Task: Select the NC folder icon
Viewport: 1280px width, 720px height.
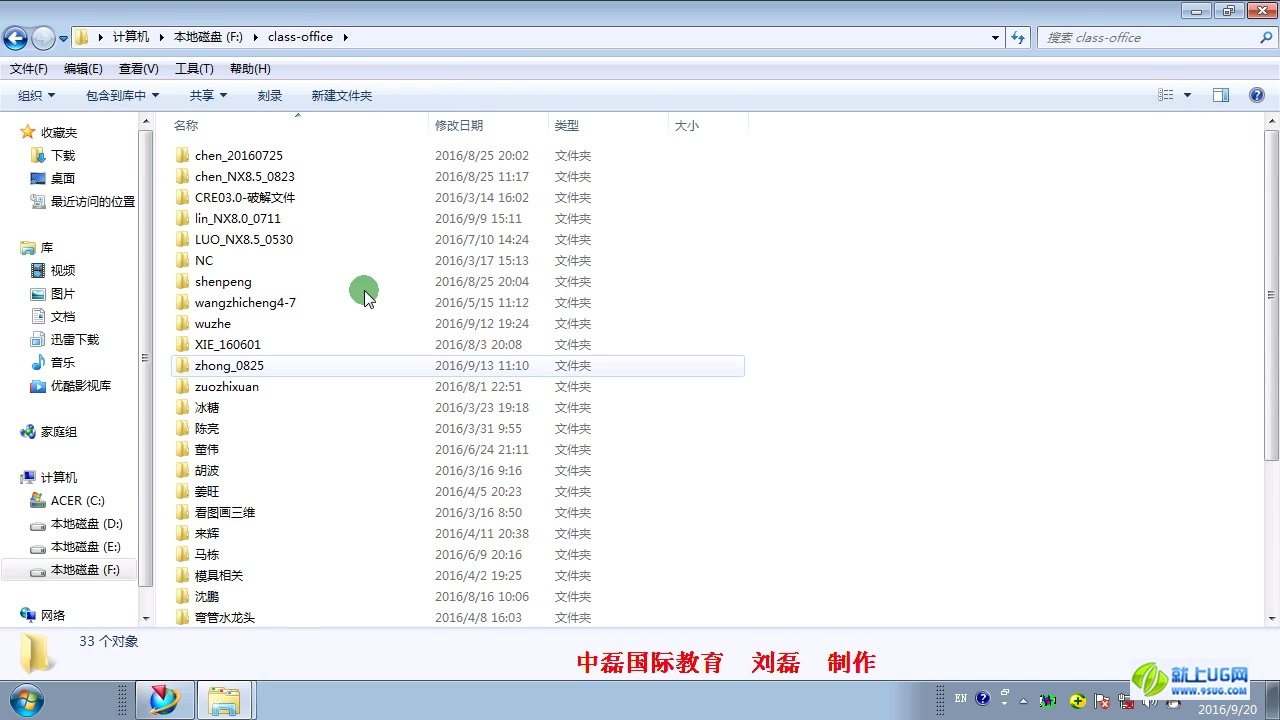Action: pyautogui.click(x=182, y=261)
